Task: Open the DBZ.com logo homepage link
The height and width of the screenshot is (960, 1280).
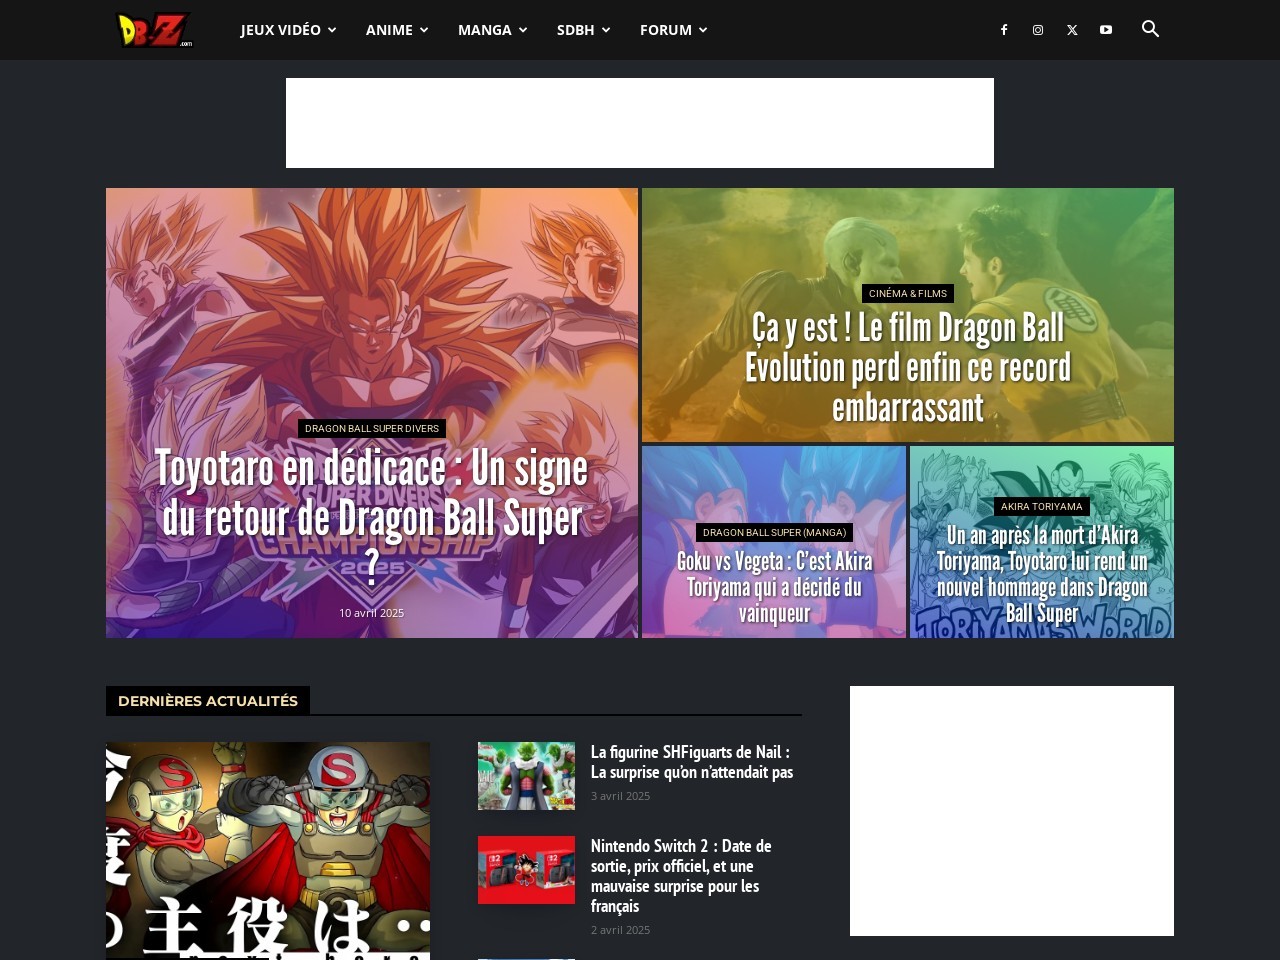Action: (x=154, y=30)
